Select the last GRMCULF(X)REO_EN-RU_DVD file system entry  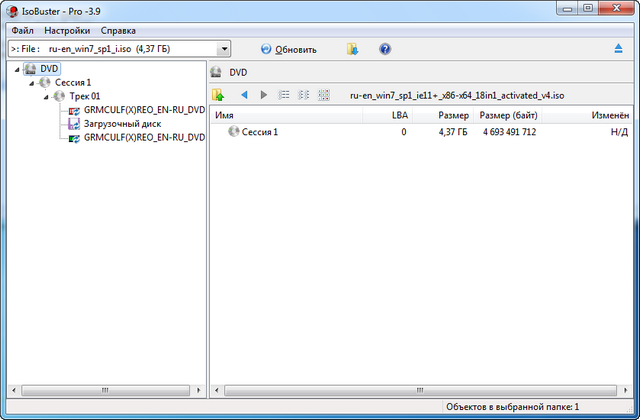pos(144,138)
